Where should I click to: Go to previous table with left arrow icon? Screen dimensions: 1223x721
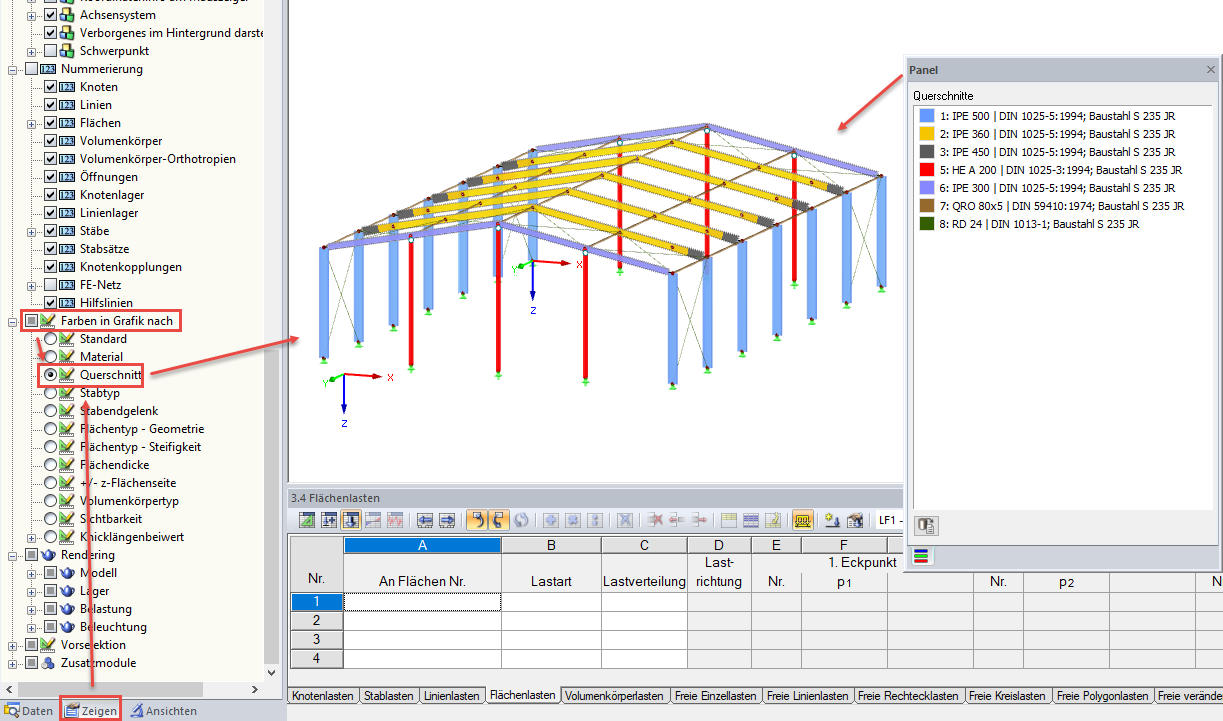425,520
